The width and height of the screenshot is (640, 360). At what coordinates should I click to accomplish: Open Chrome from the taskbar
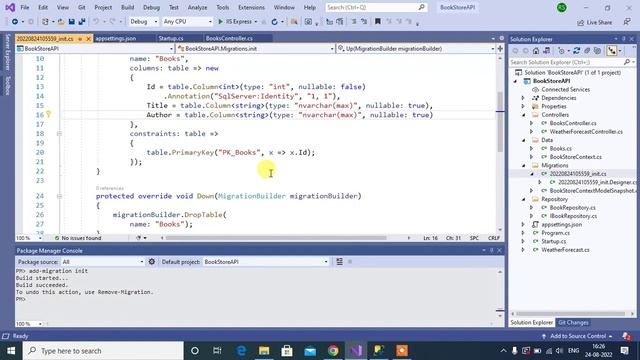click(x=333, y=351)
